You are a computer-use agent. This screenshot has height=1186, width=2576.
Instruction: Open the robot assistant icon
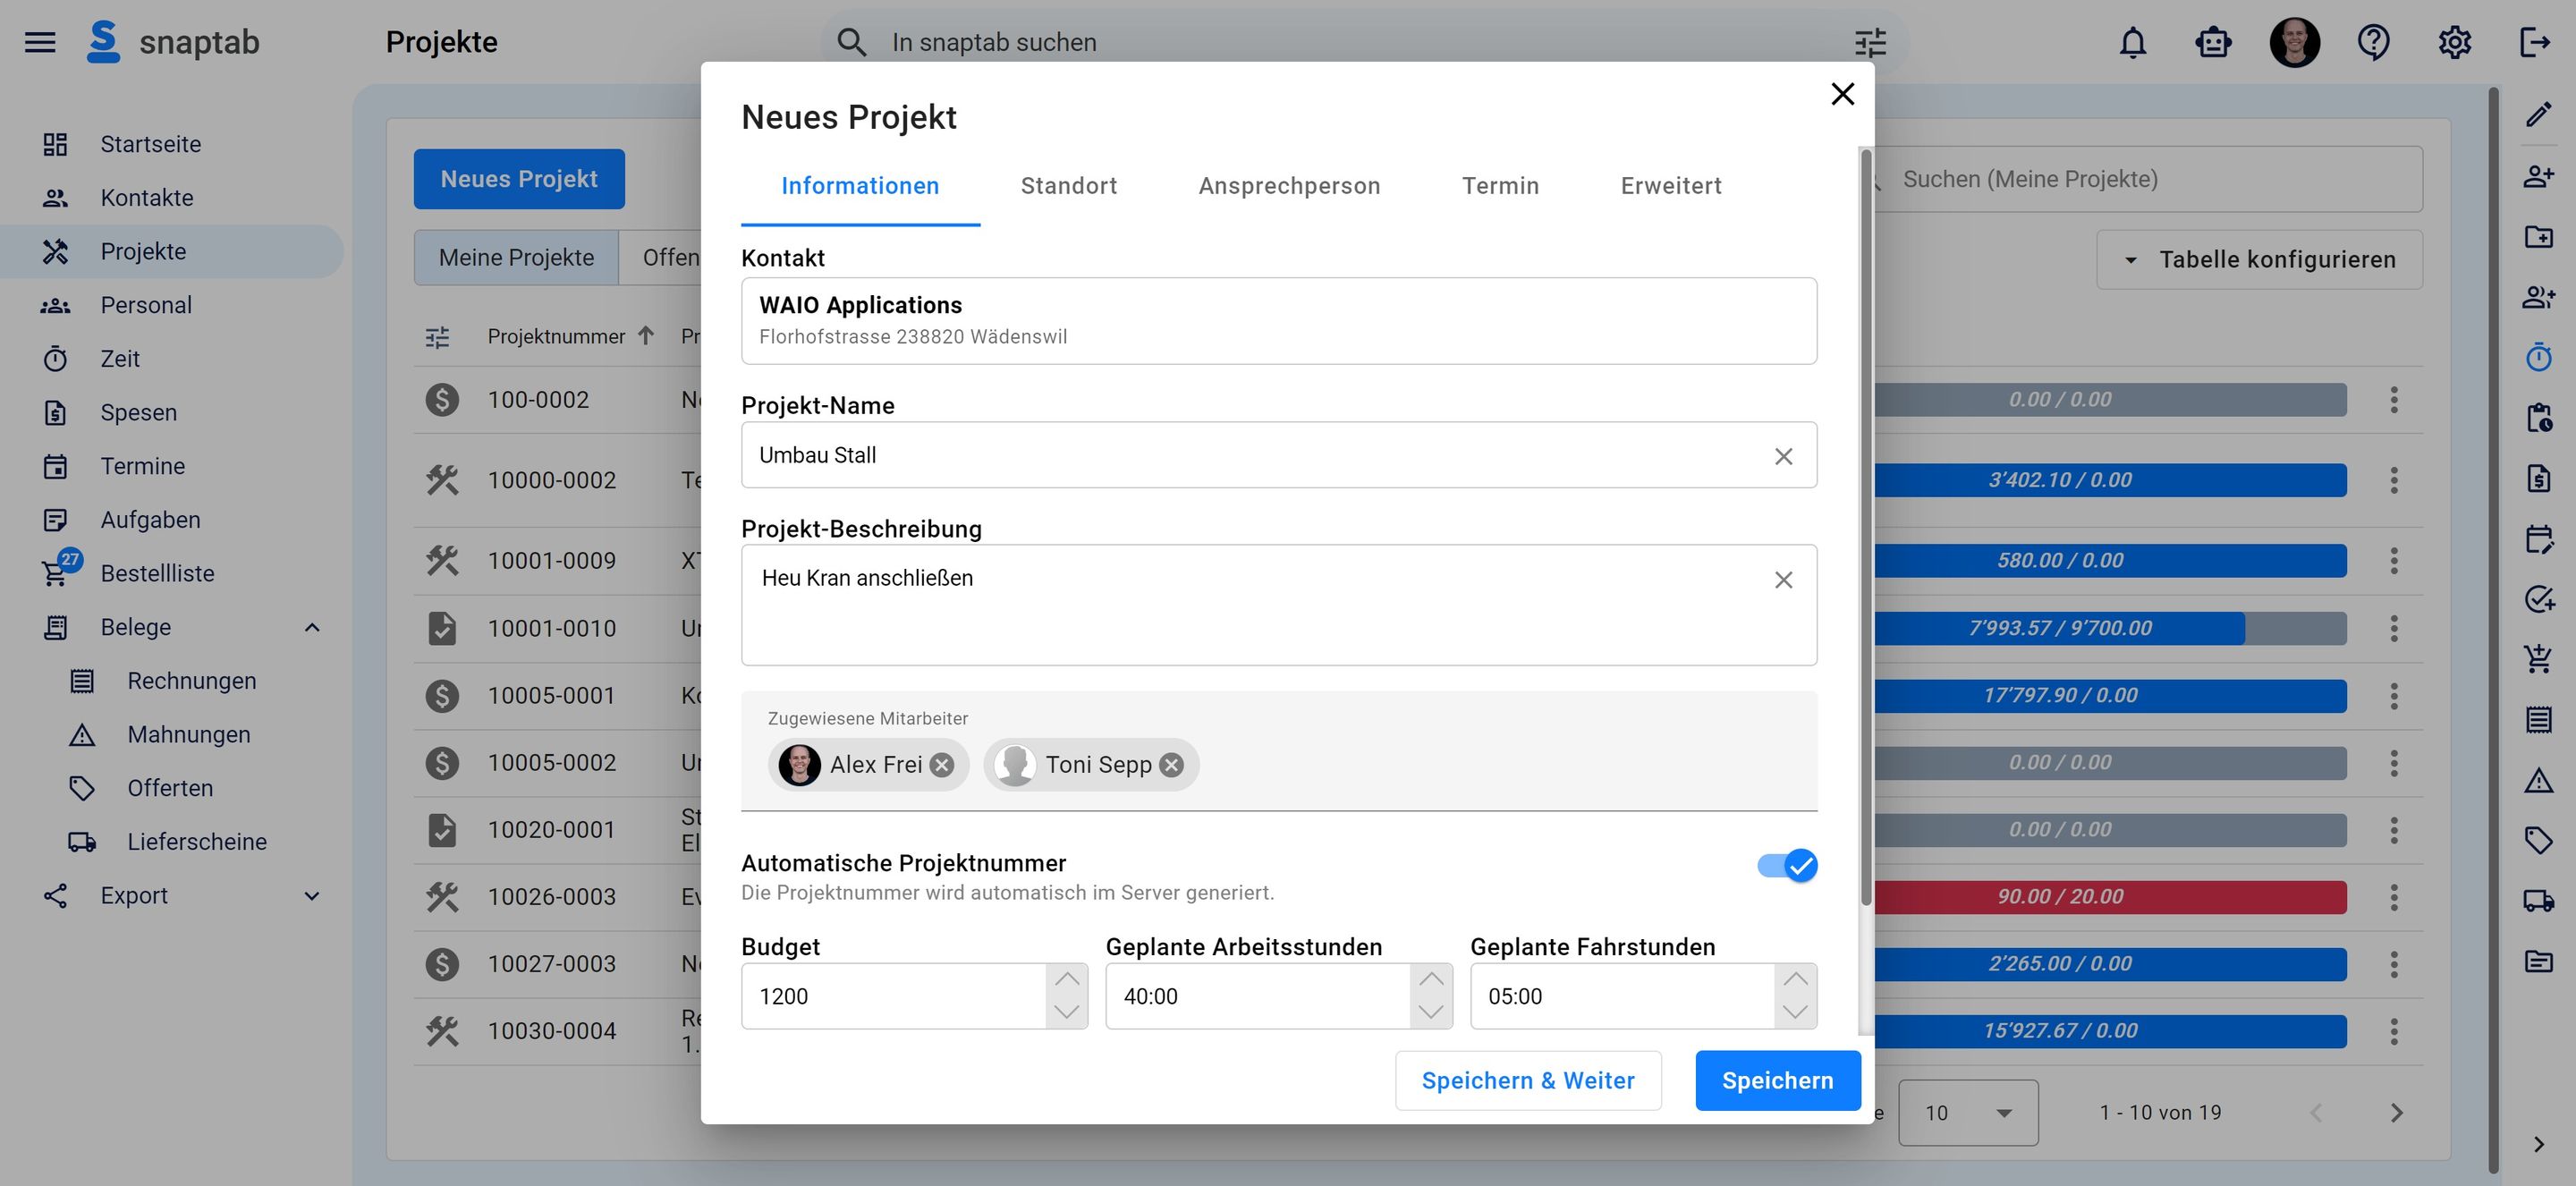tap(2213, 42)
